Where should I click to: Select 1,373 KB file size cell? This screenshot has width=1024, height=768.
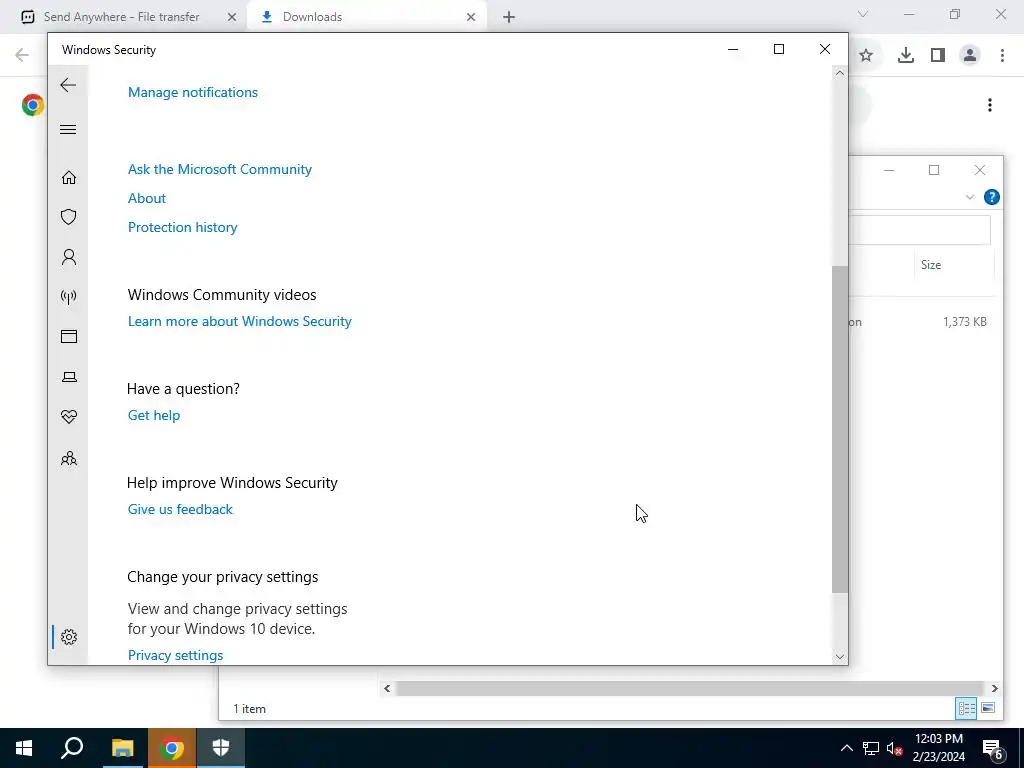pyautogui.click(x=965, y=322)
